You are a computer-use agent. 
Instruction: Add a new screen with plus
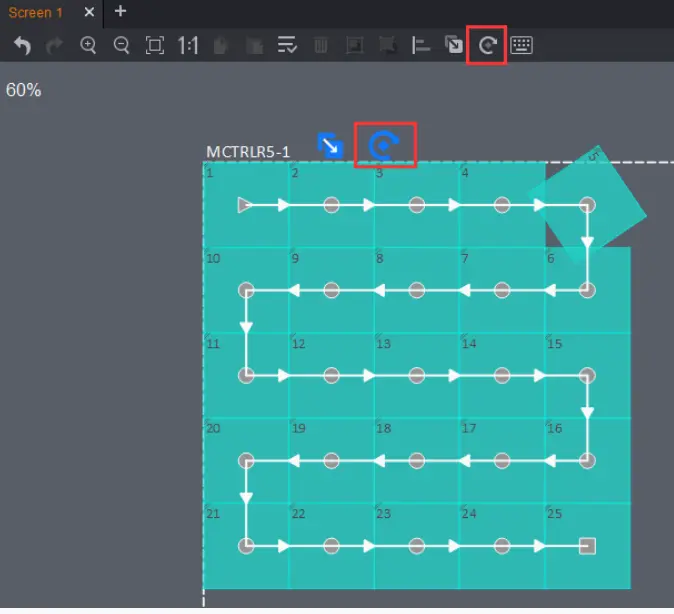coord(120,11)
